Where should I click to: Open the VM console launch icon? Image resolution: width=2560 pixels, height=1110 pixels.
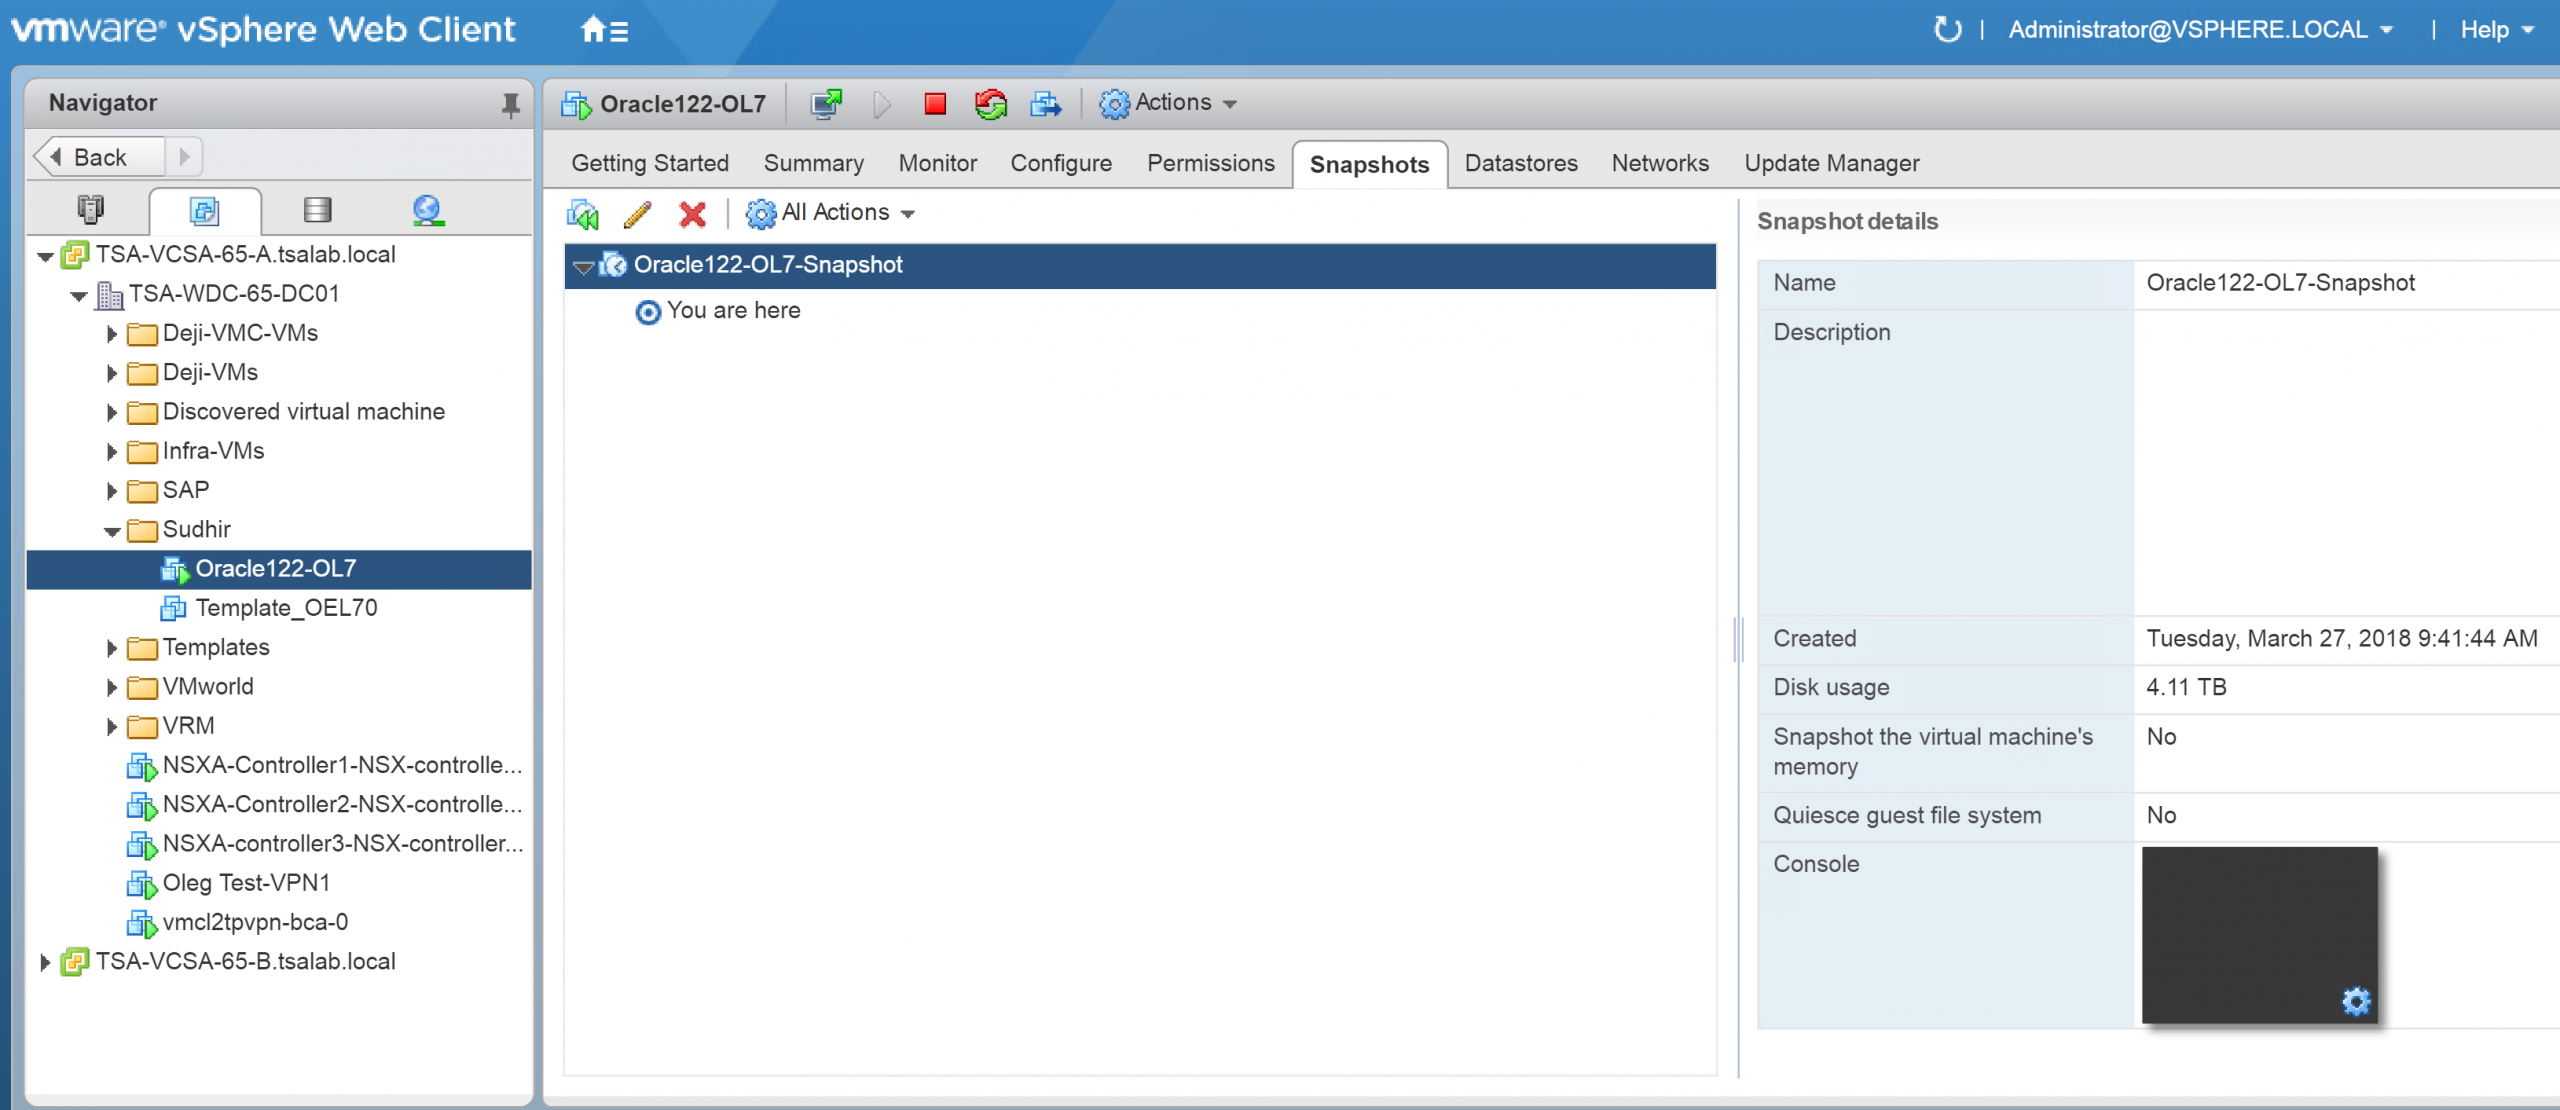click(x=826, y=103)
